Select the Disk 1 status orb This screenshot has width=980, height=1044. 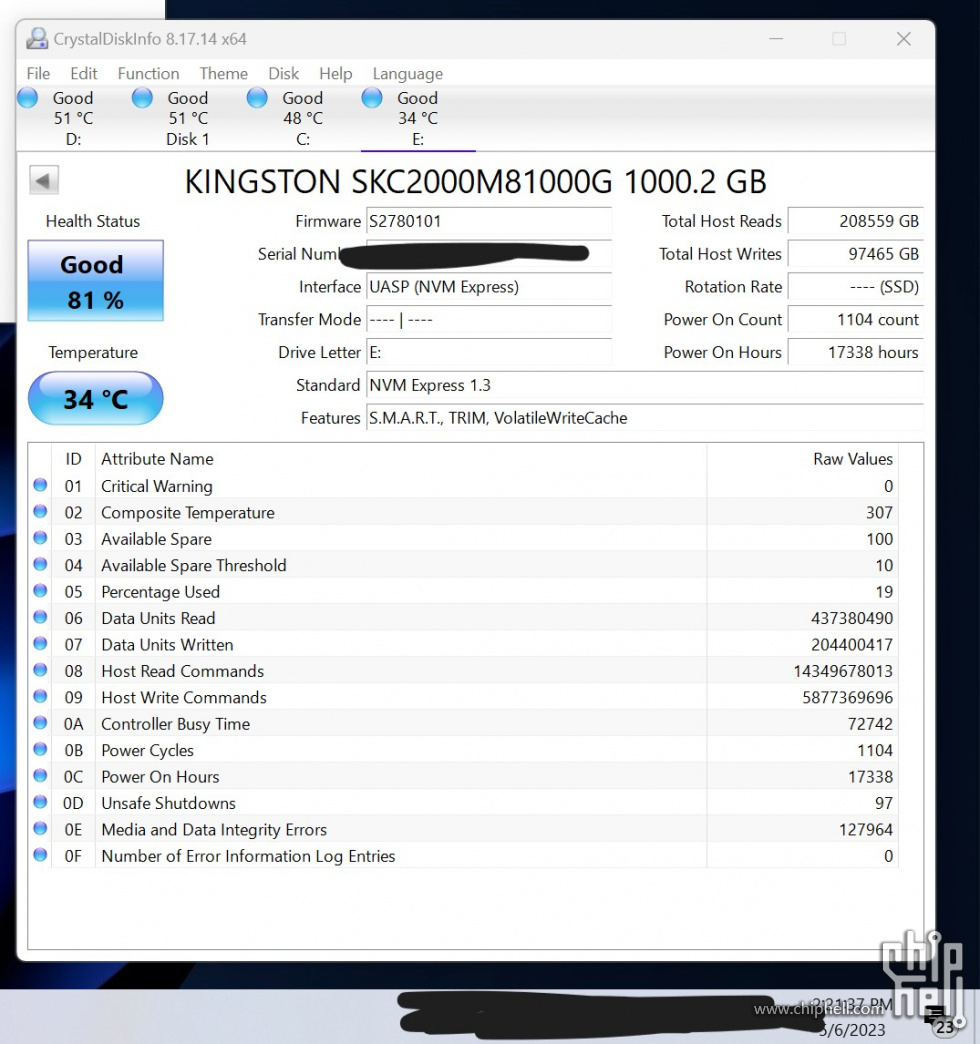pos(142,98)
